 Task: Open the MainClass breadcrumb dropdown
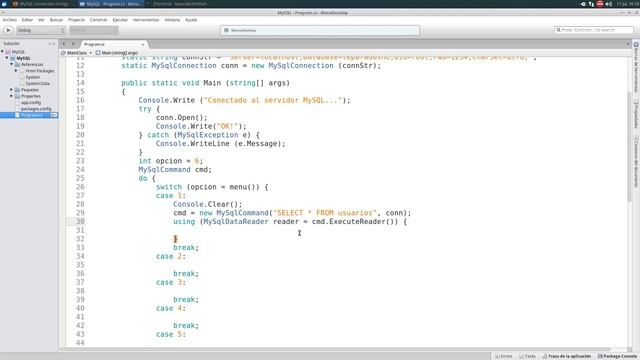(76, 53)
